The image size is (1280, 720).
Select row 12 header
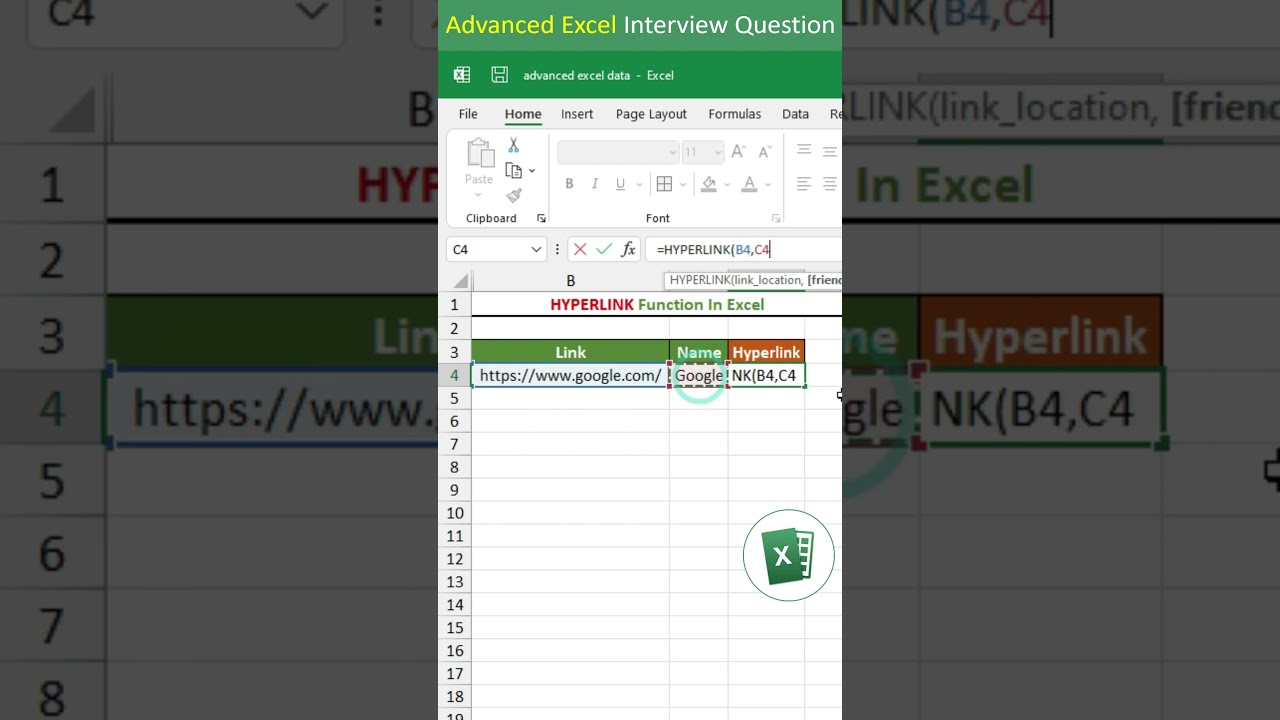(x=455, y=559)
